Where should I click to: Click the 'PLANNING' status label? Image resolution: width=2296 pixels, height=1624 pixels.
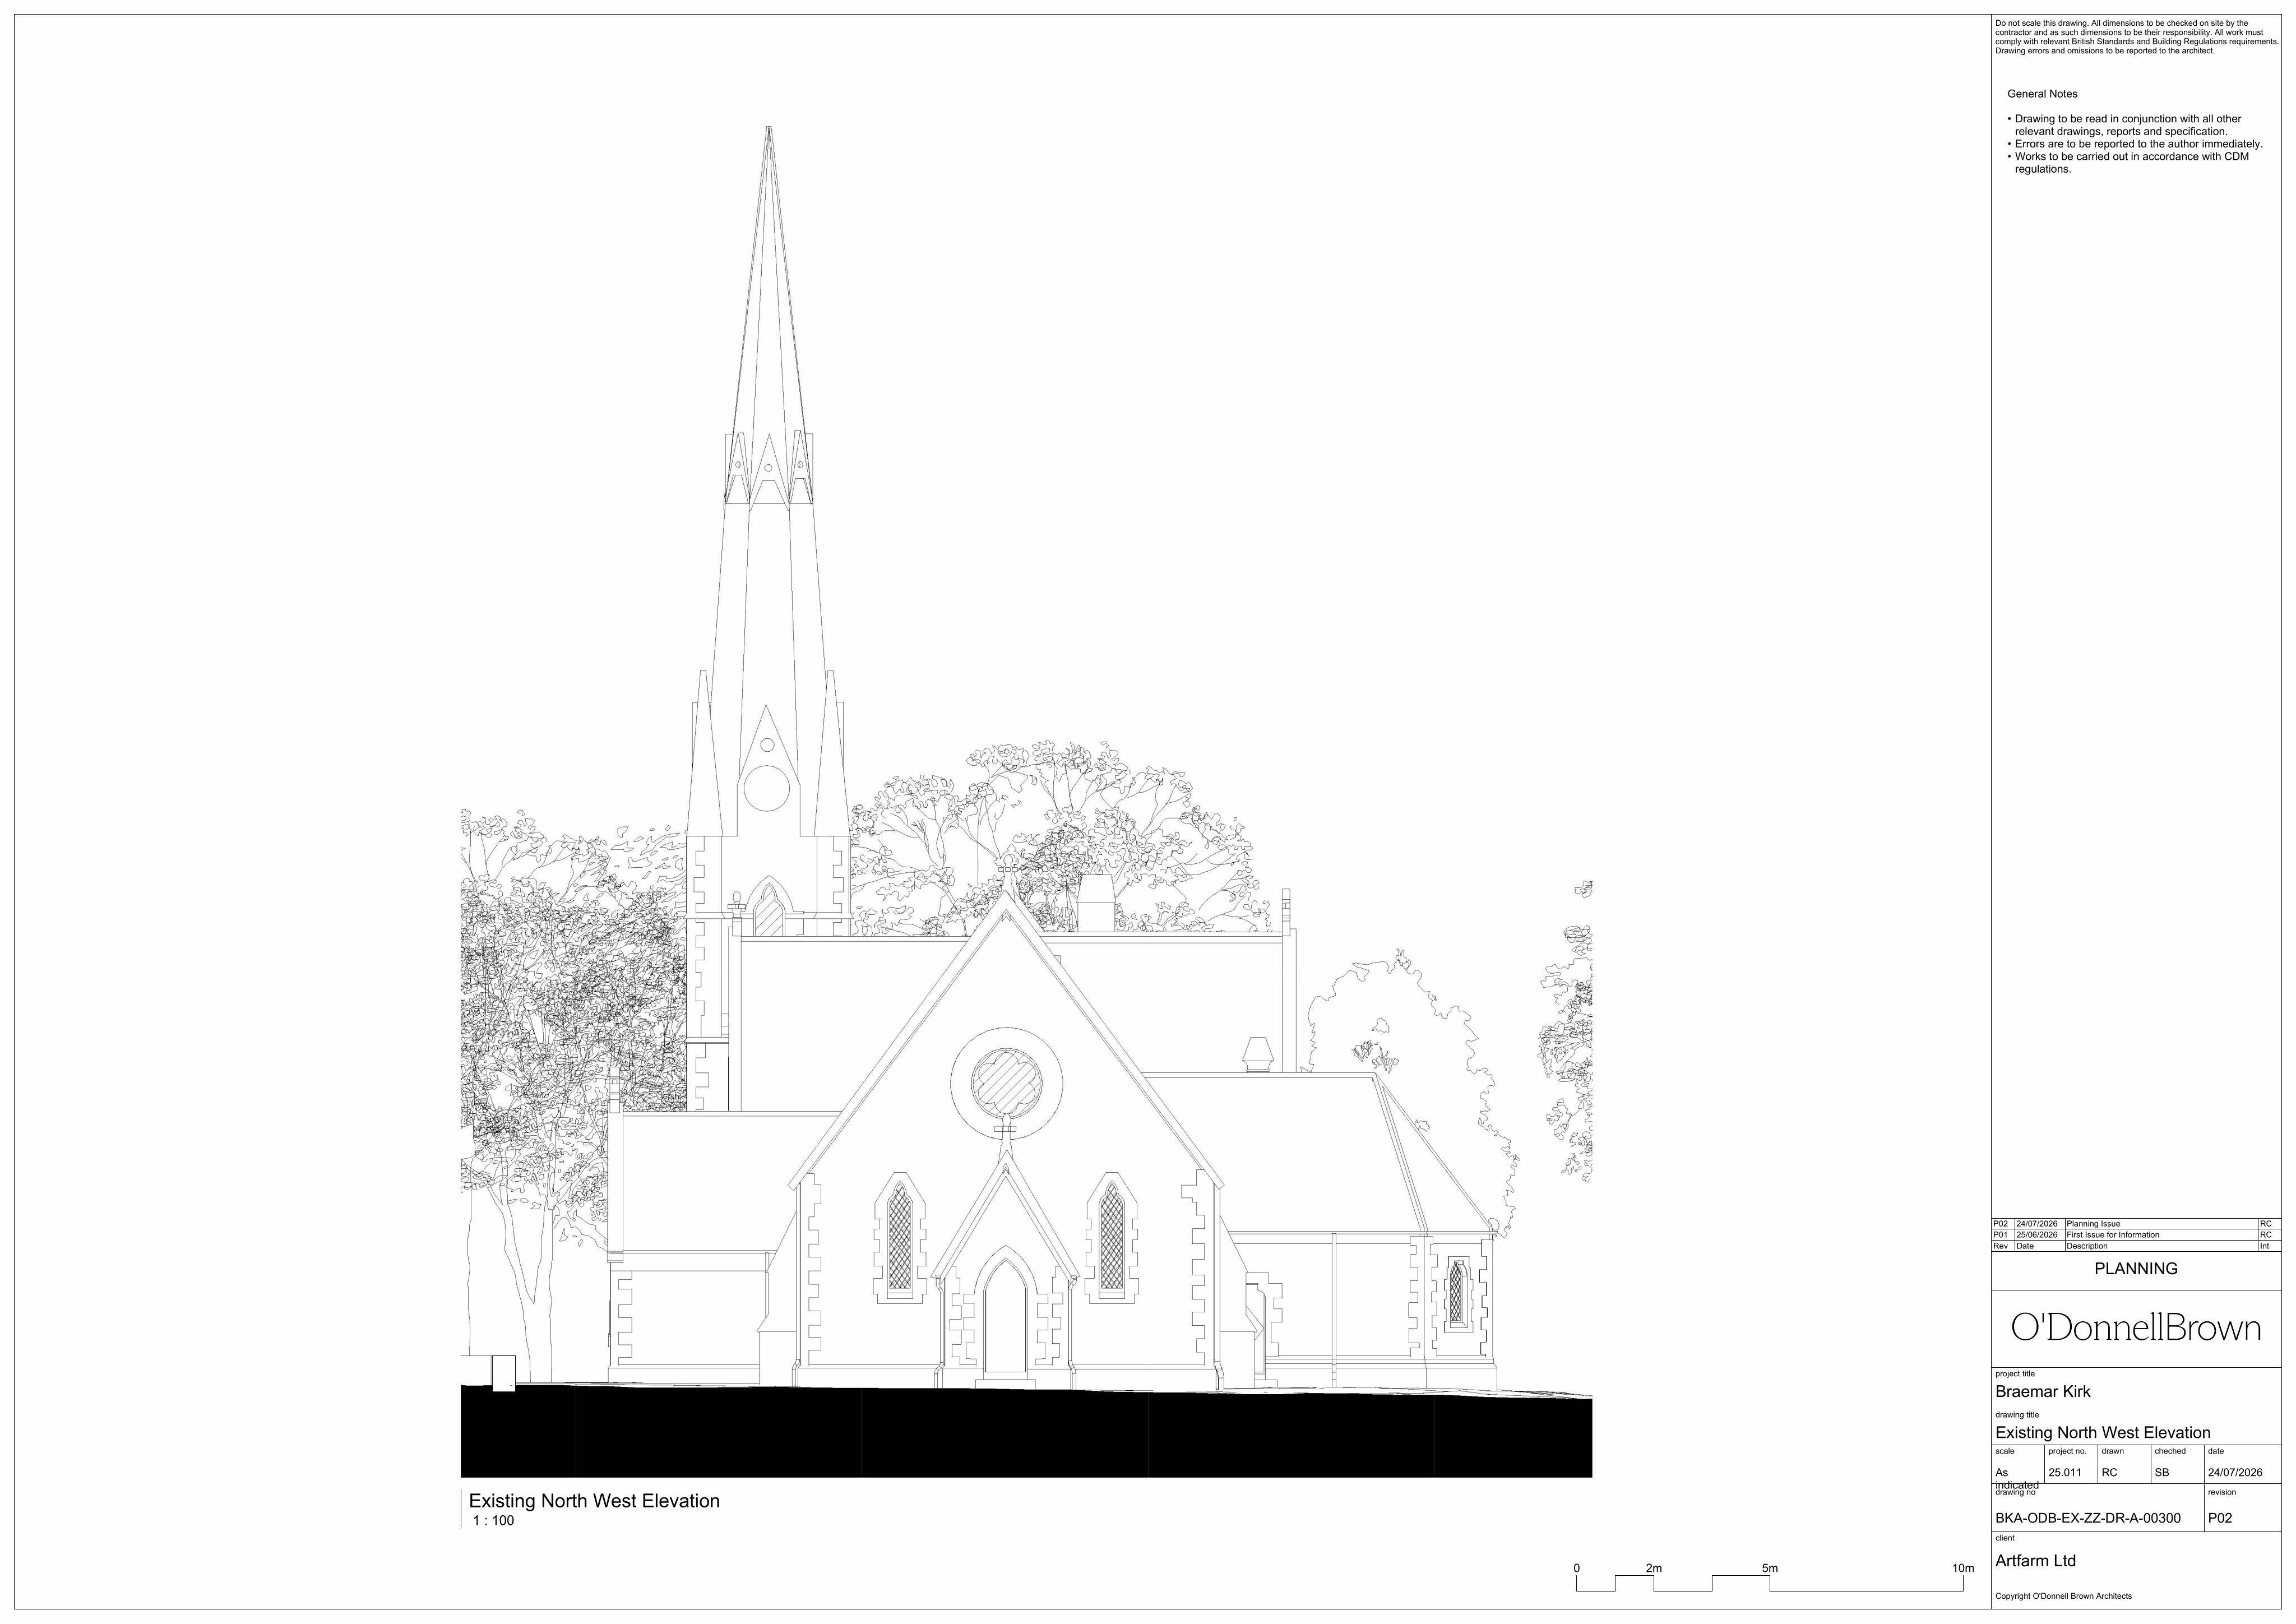coord(2136,1269)
